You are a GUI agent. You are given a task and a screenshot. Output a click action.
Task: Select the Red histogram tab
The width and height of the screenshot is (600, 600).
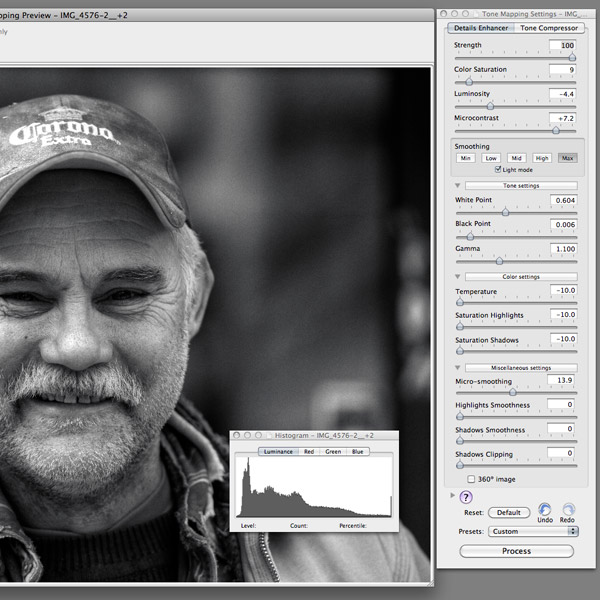point(309,452)
